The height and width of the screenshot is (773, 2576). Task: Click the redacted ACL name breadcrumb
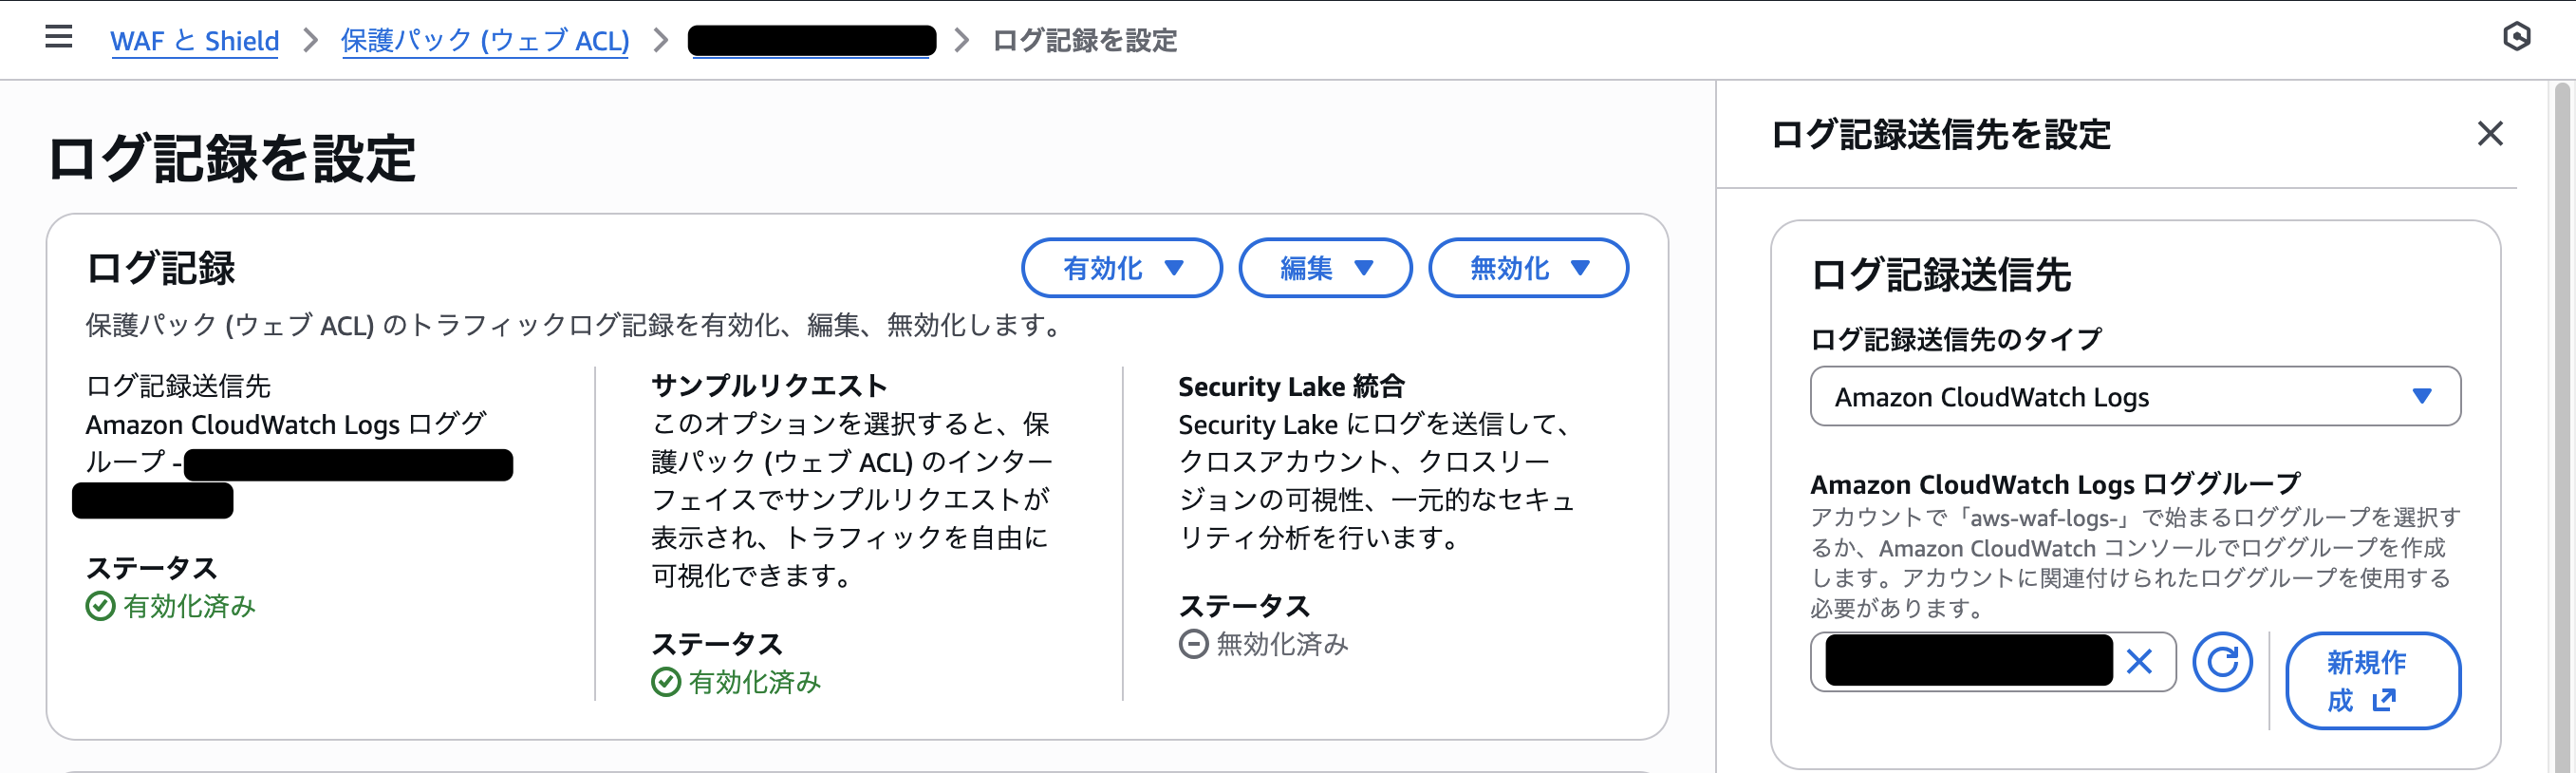click(x=811, y=41)
